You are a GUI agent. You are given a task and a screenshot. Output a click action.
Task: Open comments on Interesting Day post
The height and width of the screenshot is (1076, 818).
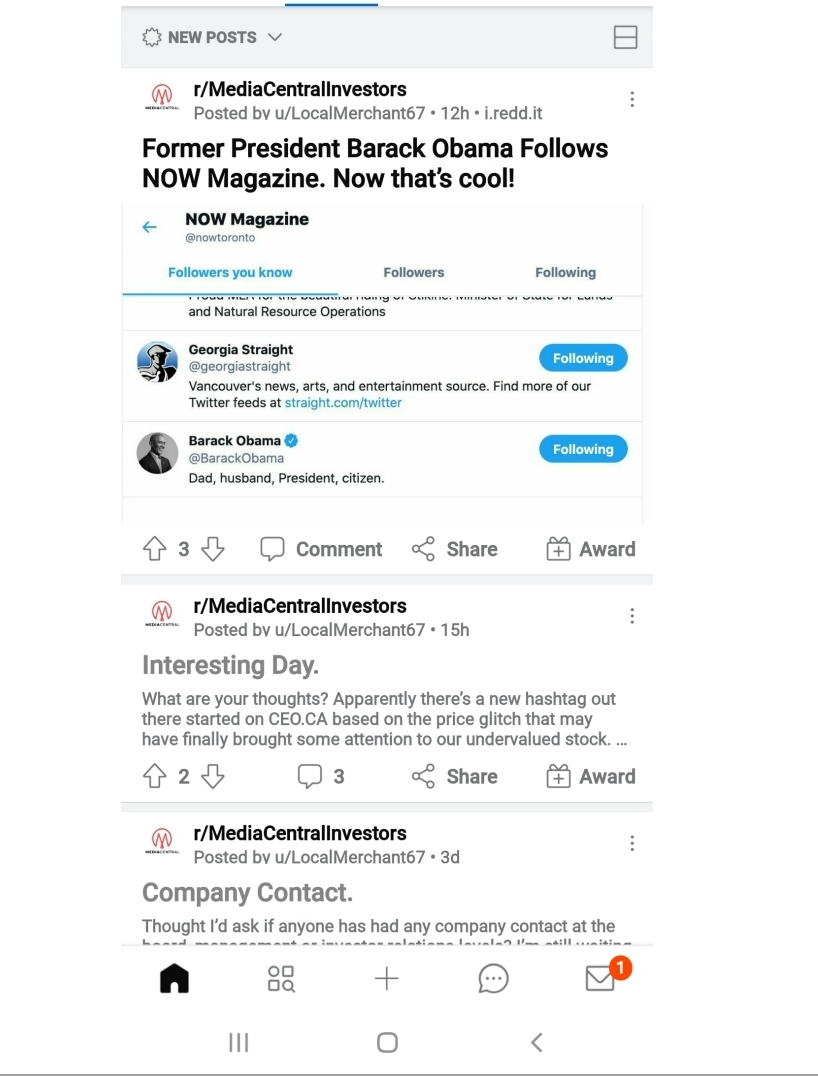click(x=320, y=777)
